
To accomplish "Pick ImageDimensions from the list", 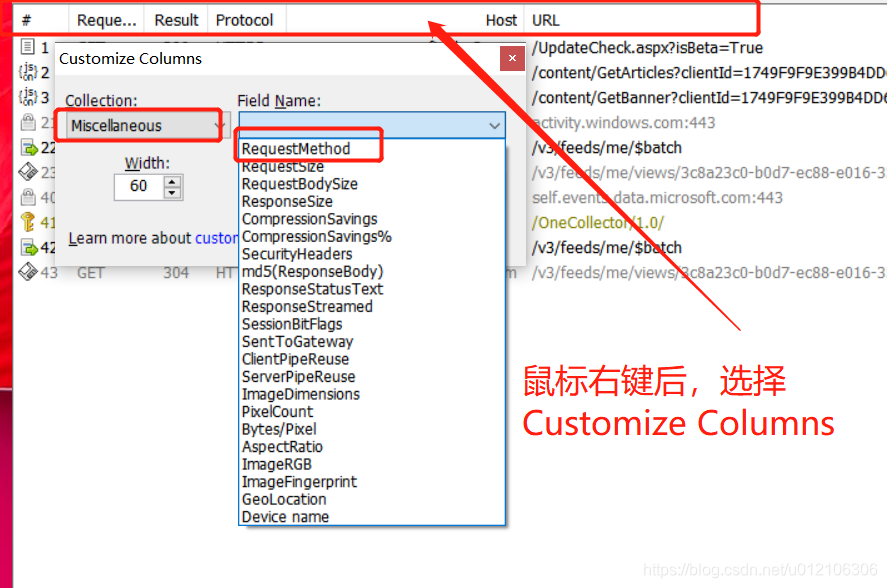I will pyautogui.click(x=301, y=394).
